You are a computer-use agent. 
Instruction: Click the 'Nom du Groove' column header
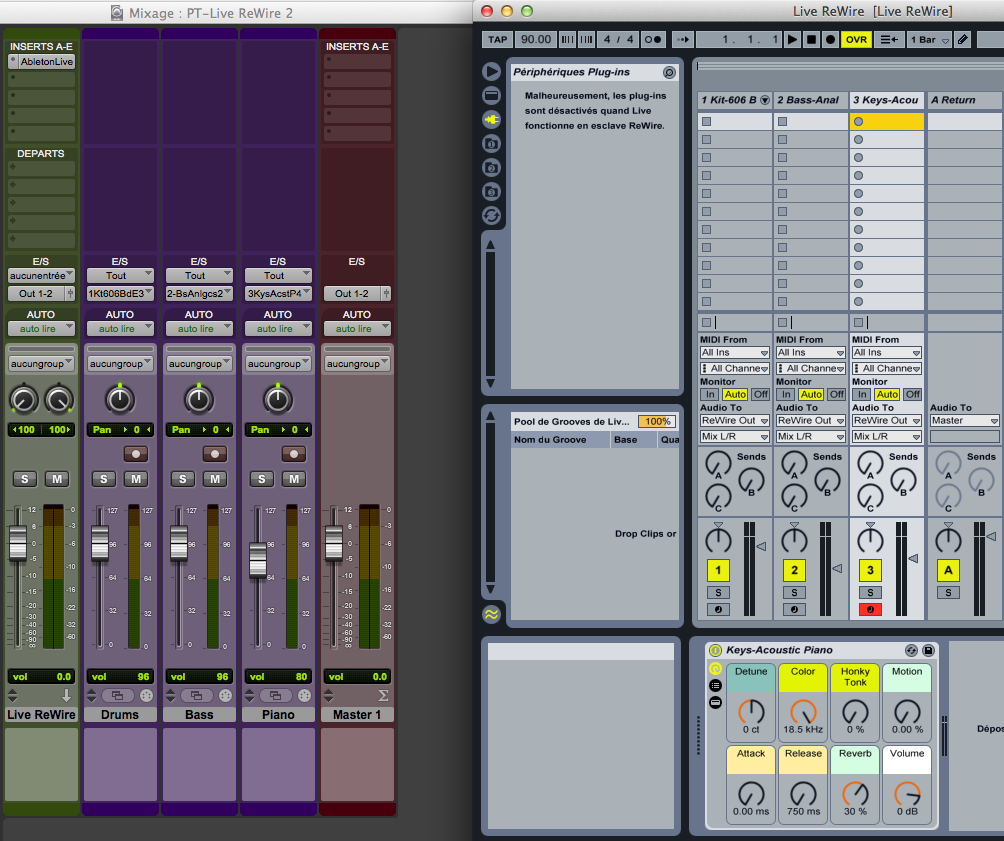[560, 439]
